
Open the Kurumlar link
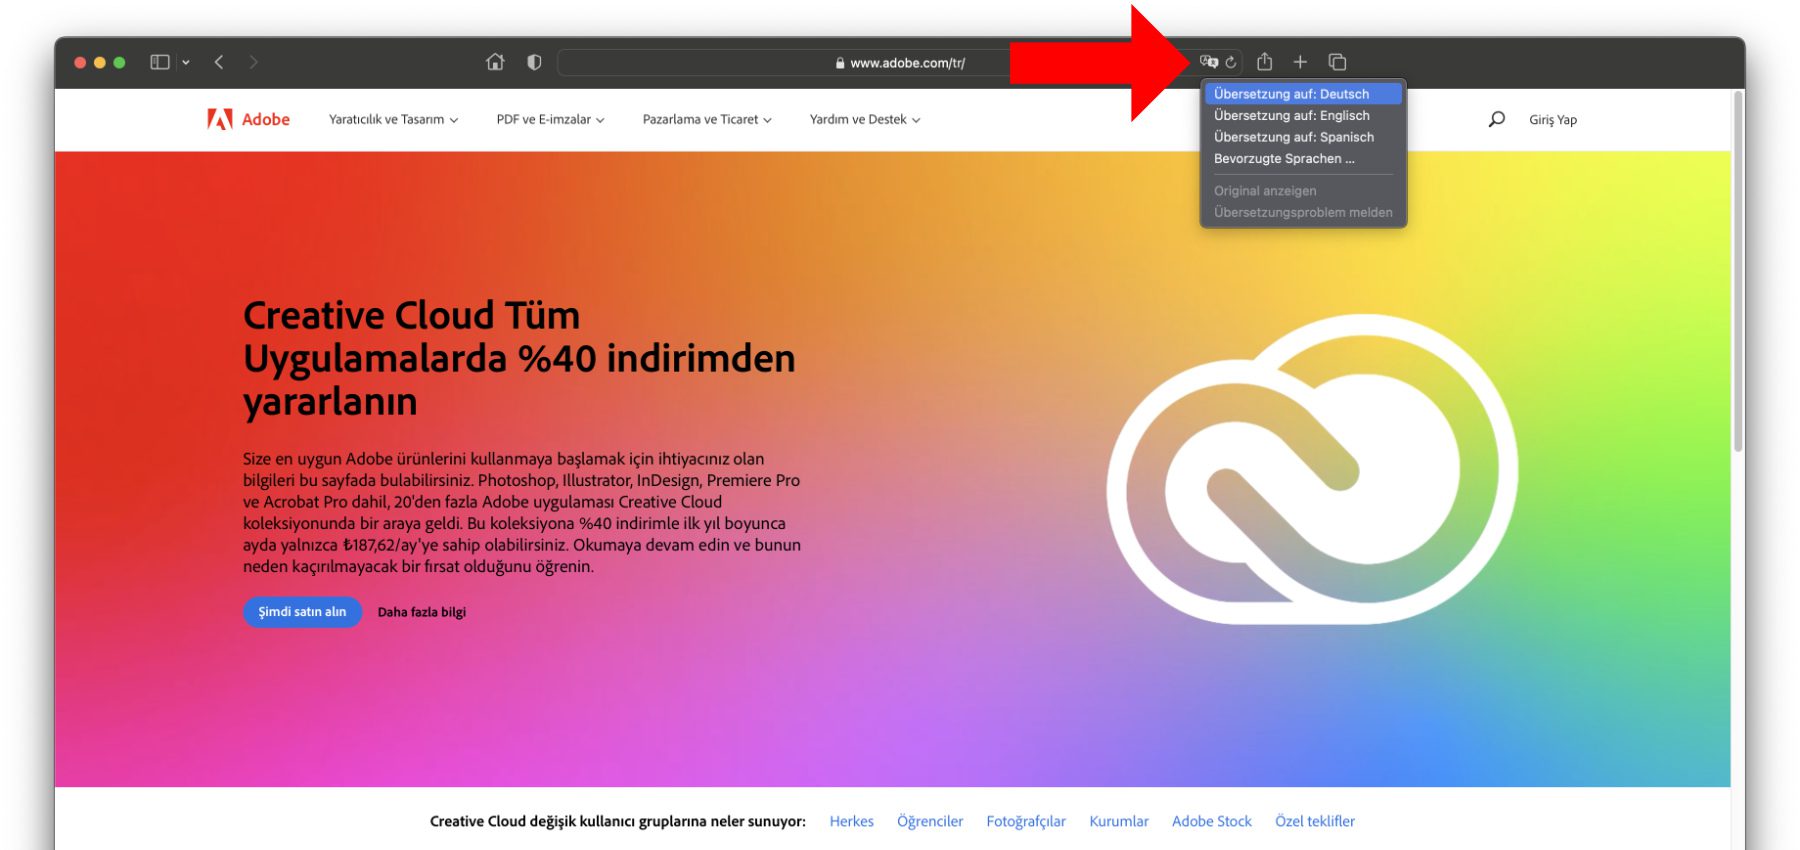point(1119,821)
